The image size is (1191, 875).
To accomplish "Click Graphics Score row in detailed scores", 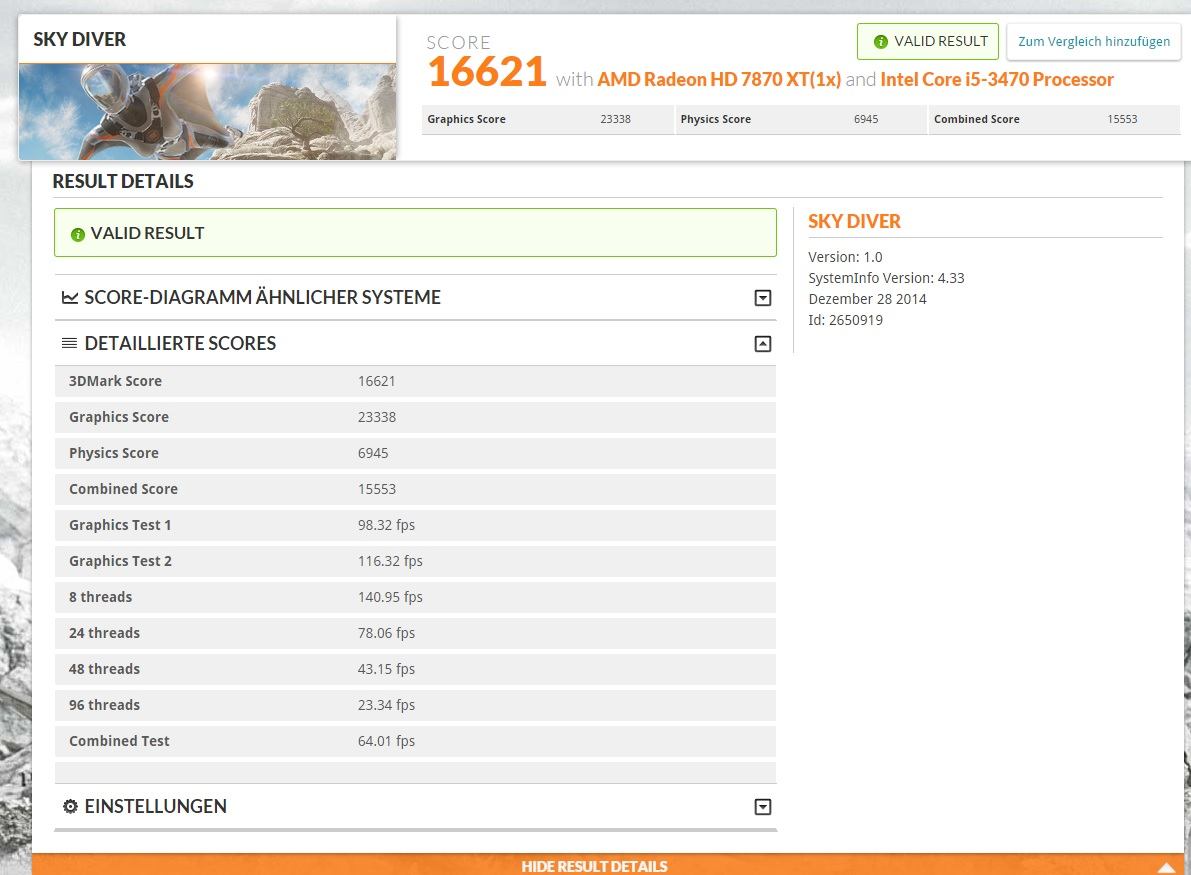I will 415,417.
